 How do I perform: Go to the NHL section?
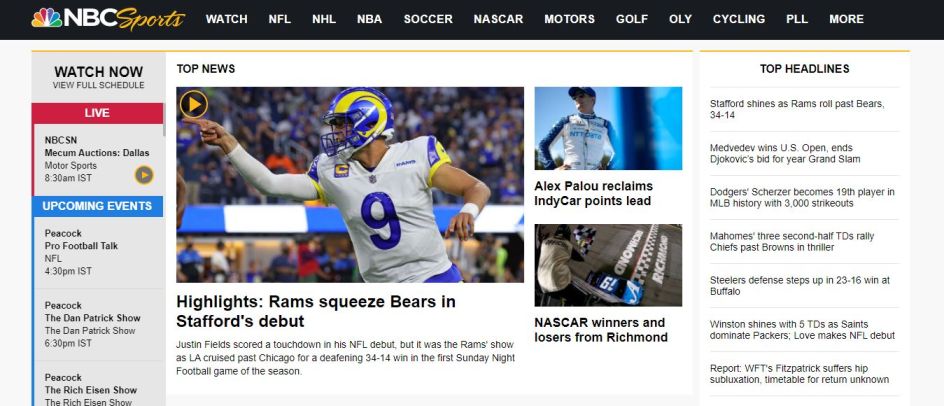324,19
